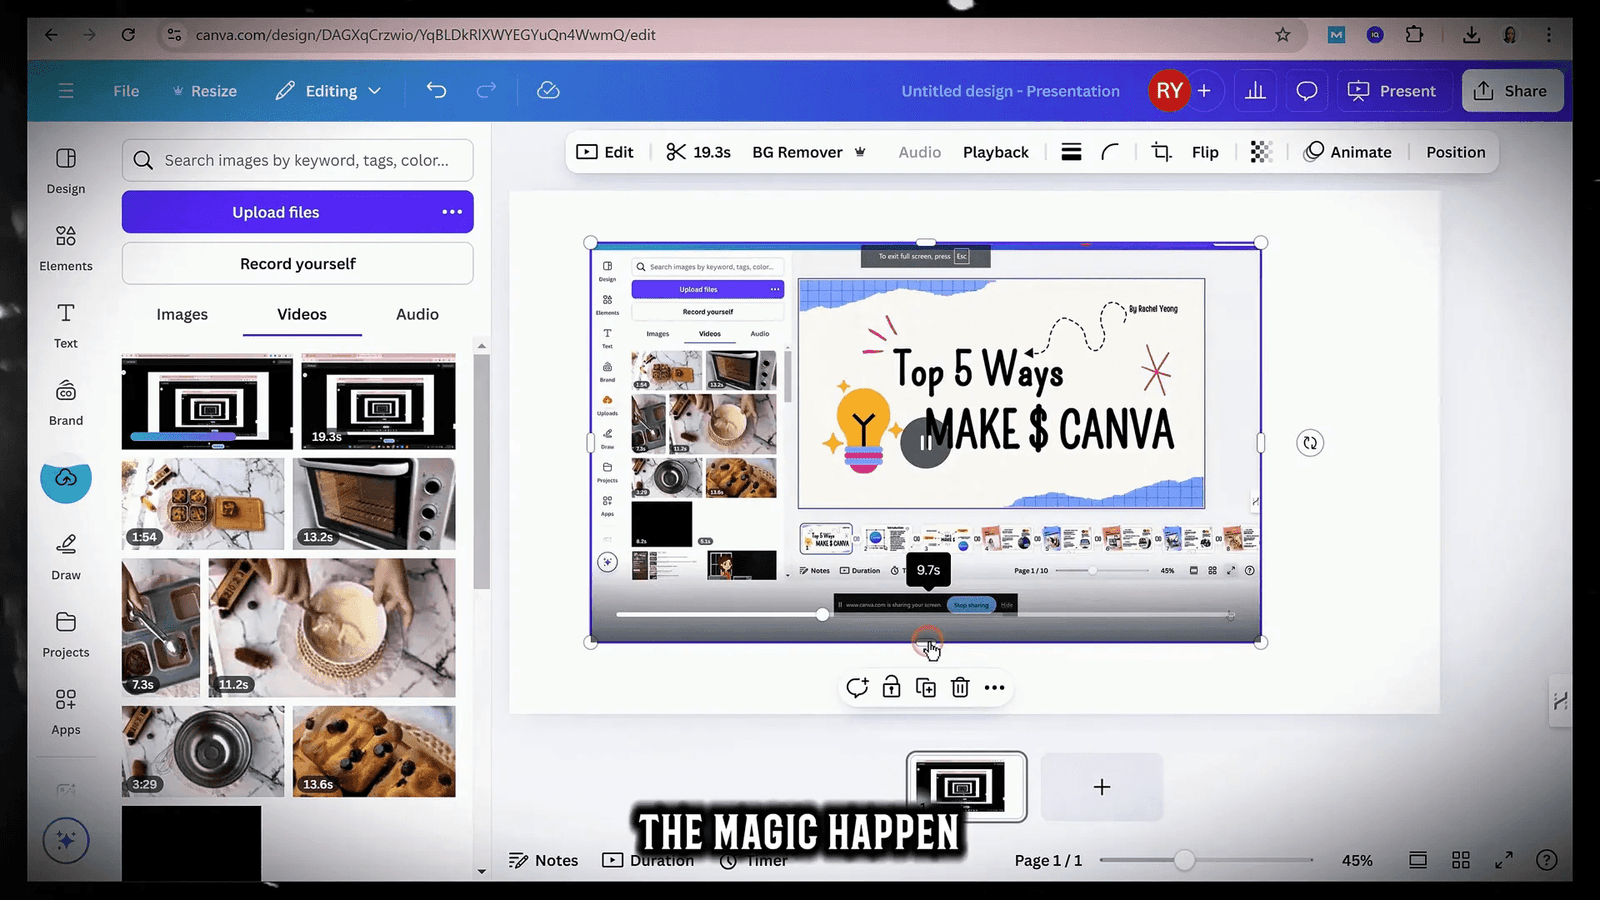This screenshot has width=1600, height=900.
Task: Bookmark this page with star icon
Action: [x=1283, y=35]
